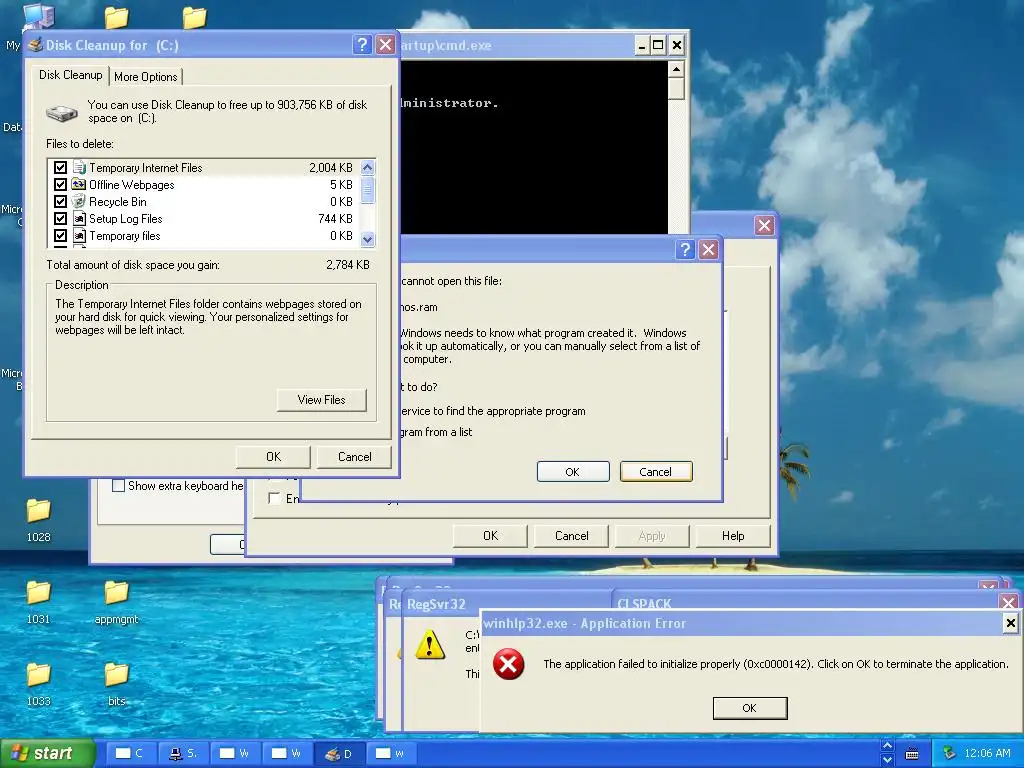
Task: Uncheck Temporary files checkbox
Action: (x=60, y=236)
